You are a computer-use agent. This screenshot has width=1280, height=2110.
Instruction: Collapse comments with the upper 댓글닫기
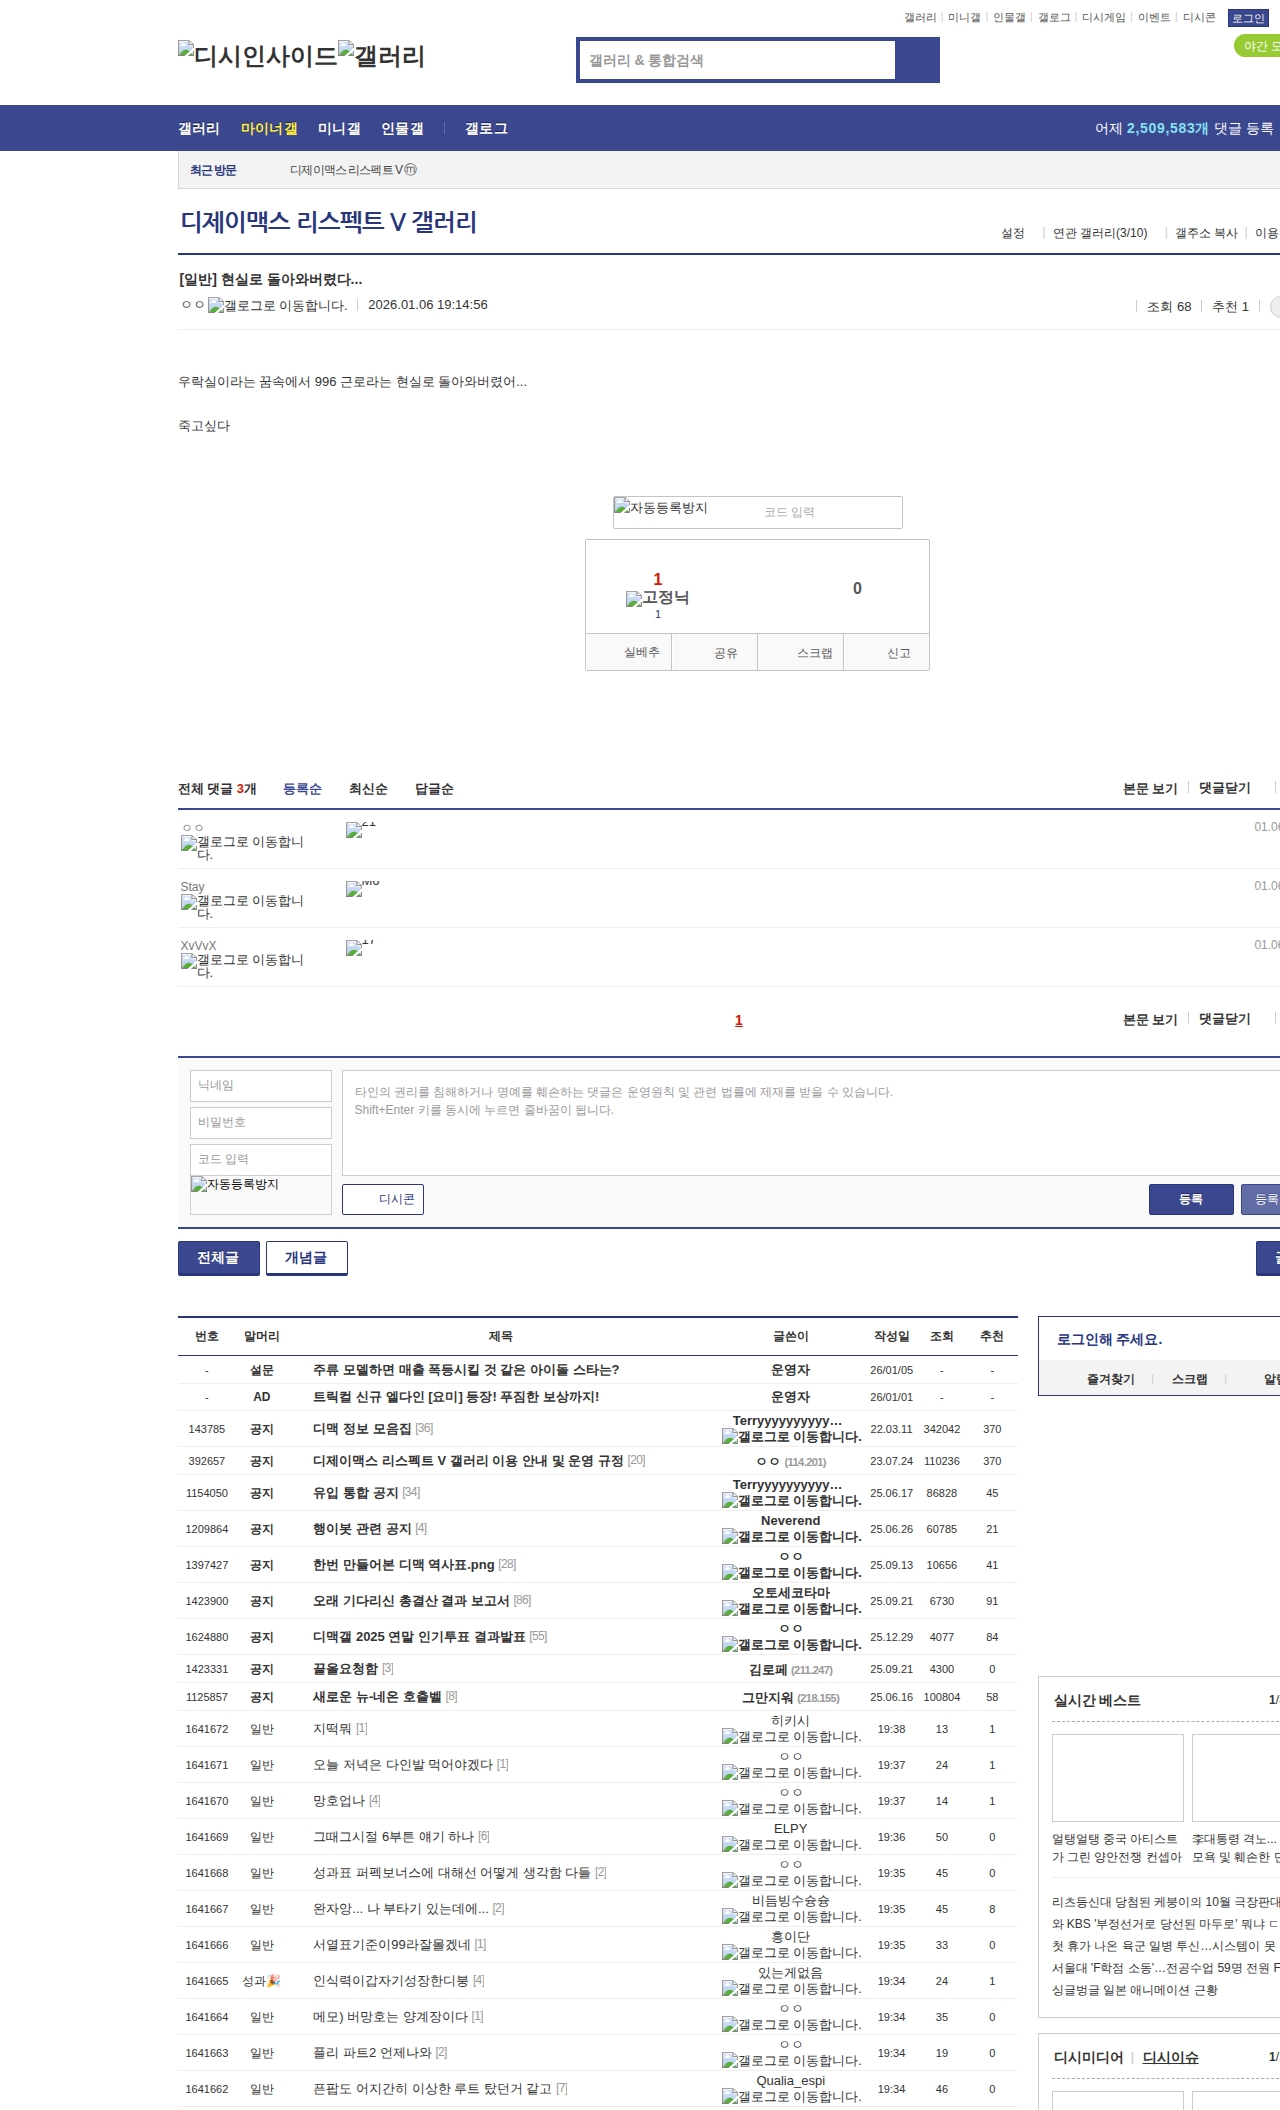(1224, 788)
